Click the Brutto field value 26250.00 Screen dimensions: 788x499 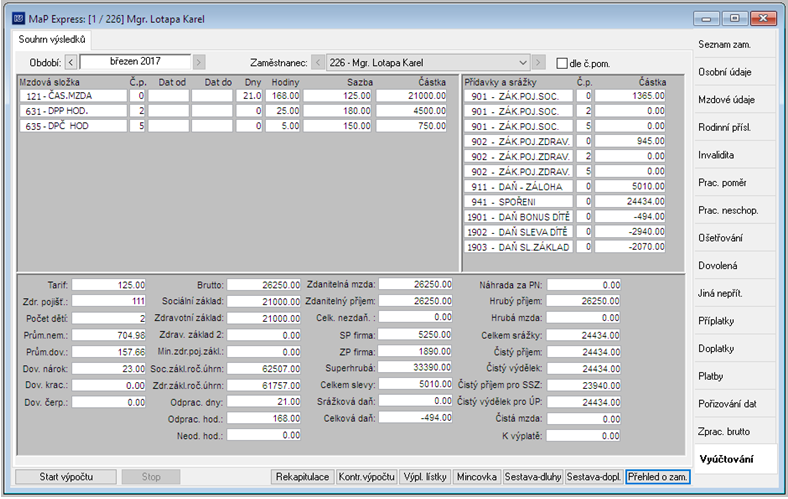264,285
